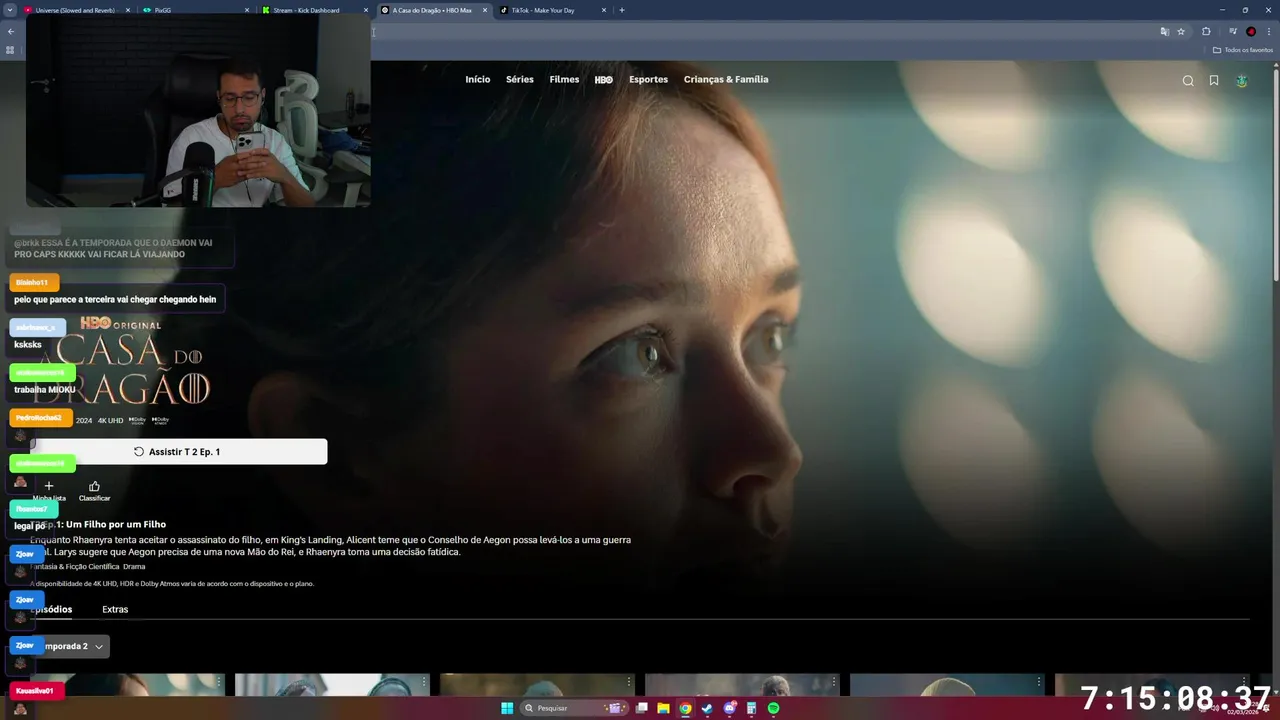Open Séries in the HBO Max menu
The image size is (1280, 720).
click(x=520, y=80)
